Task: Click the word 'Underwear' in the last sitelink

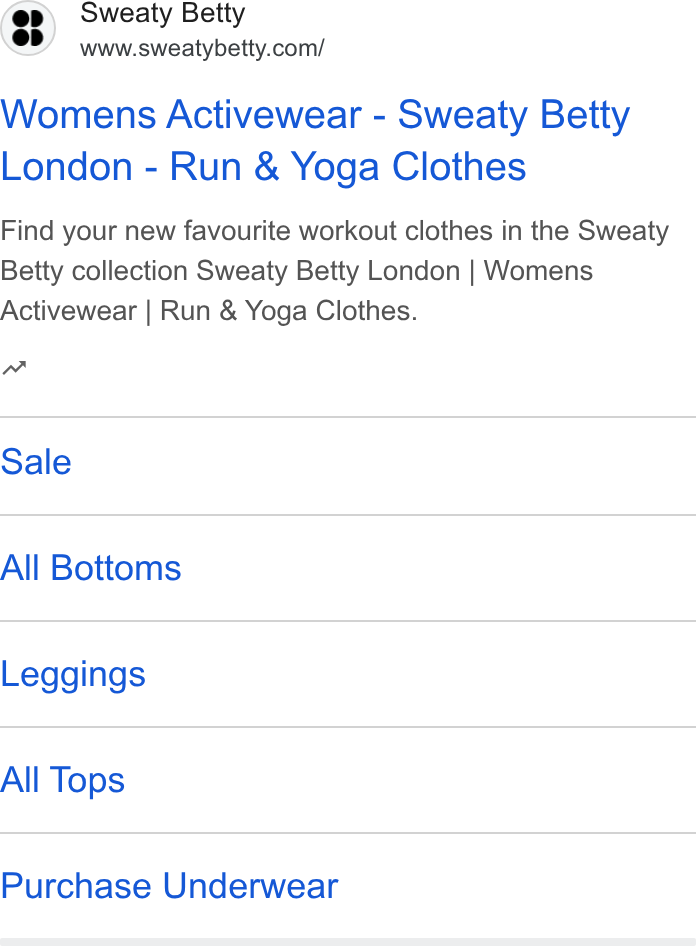Action: (x=250, y=886)
